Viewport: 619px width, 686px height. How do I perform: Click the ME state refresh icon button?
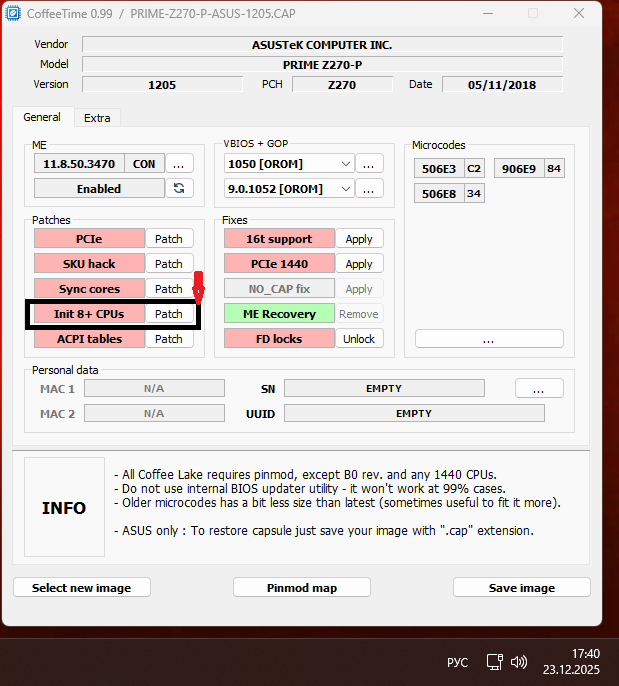(x=179, y=189)
